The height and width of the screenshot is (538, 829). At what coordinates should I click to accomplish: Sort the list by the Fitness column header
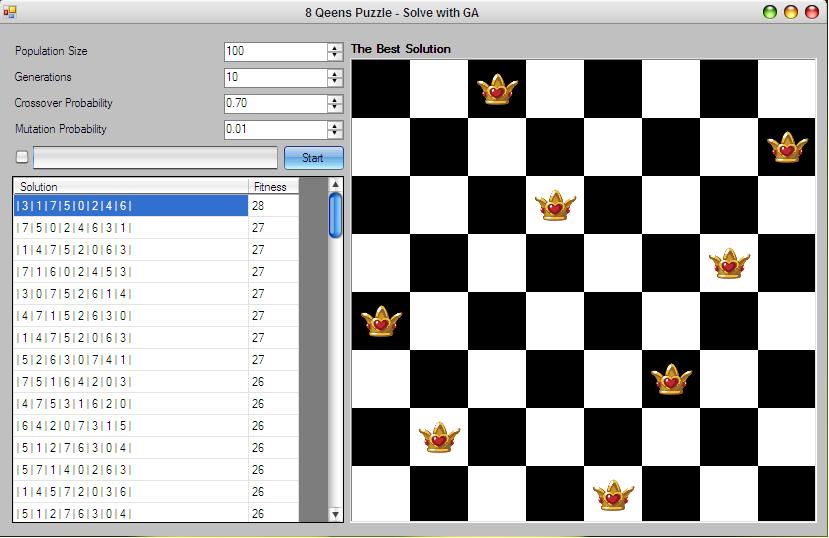272,187
